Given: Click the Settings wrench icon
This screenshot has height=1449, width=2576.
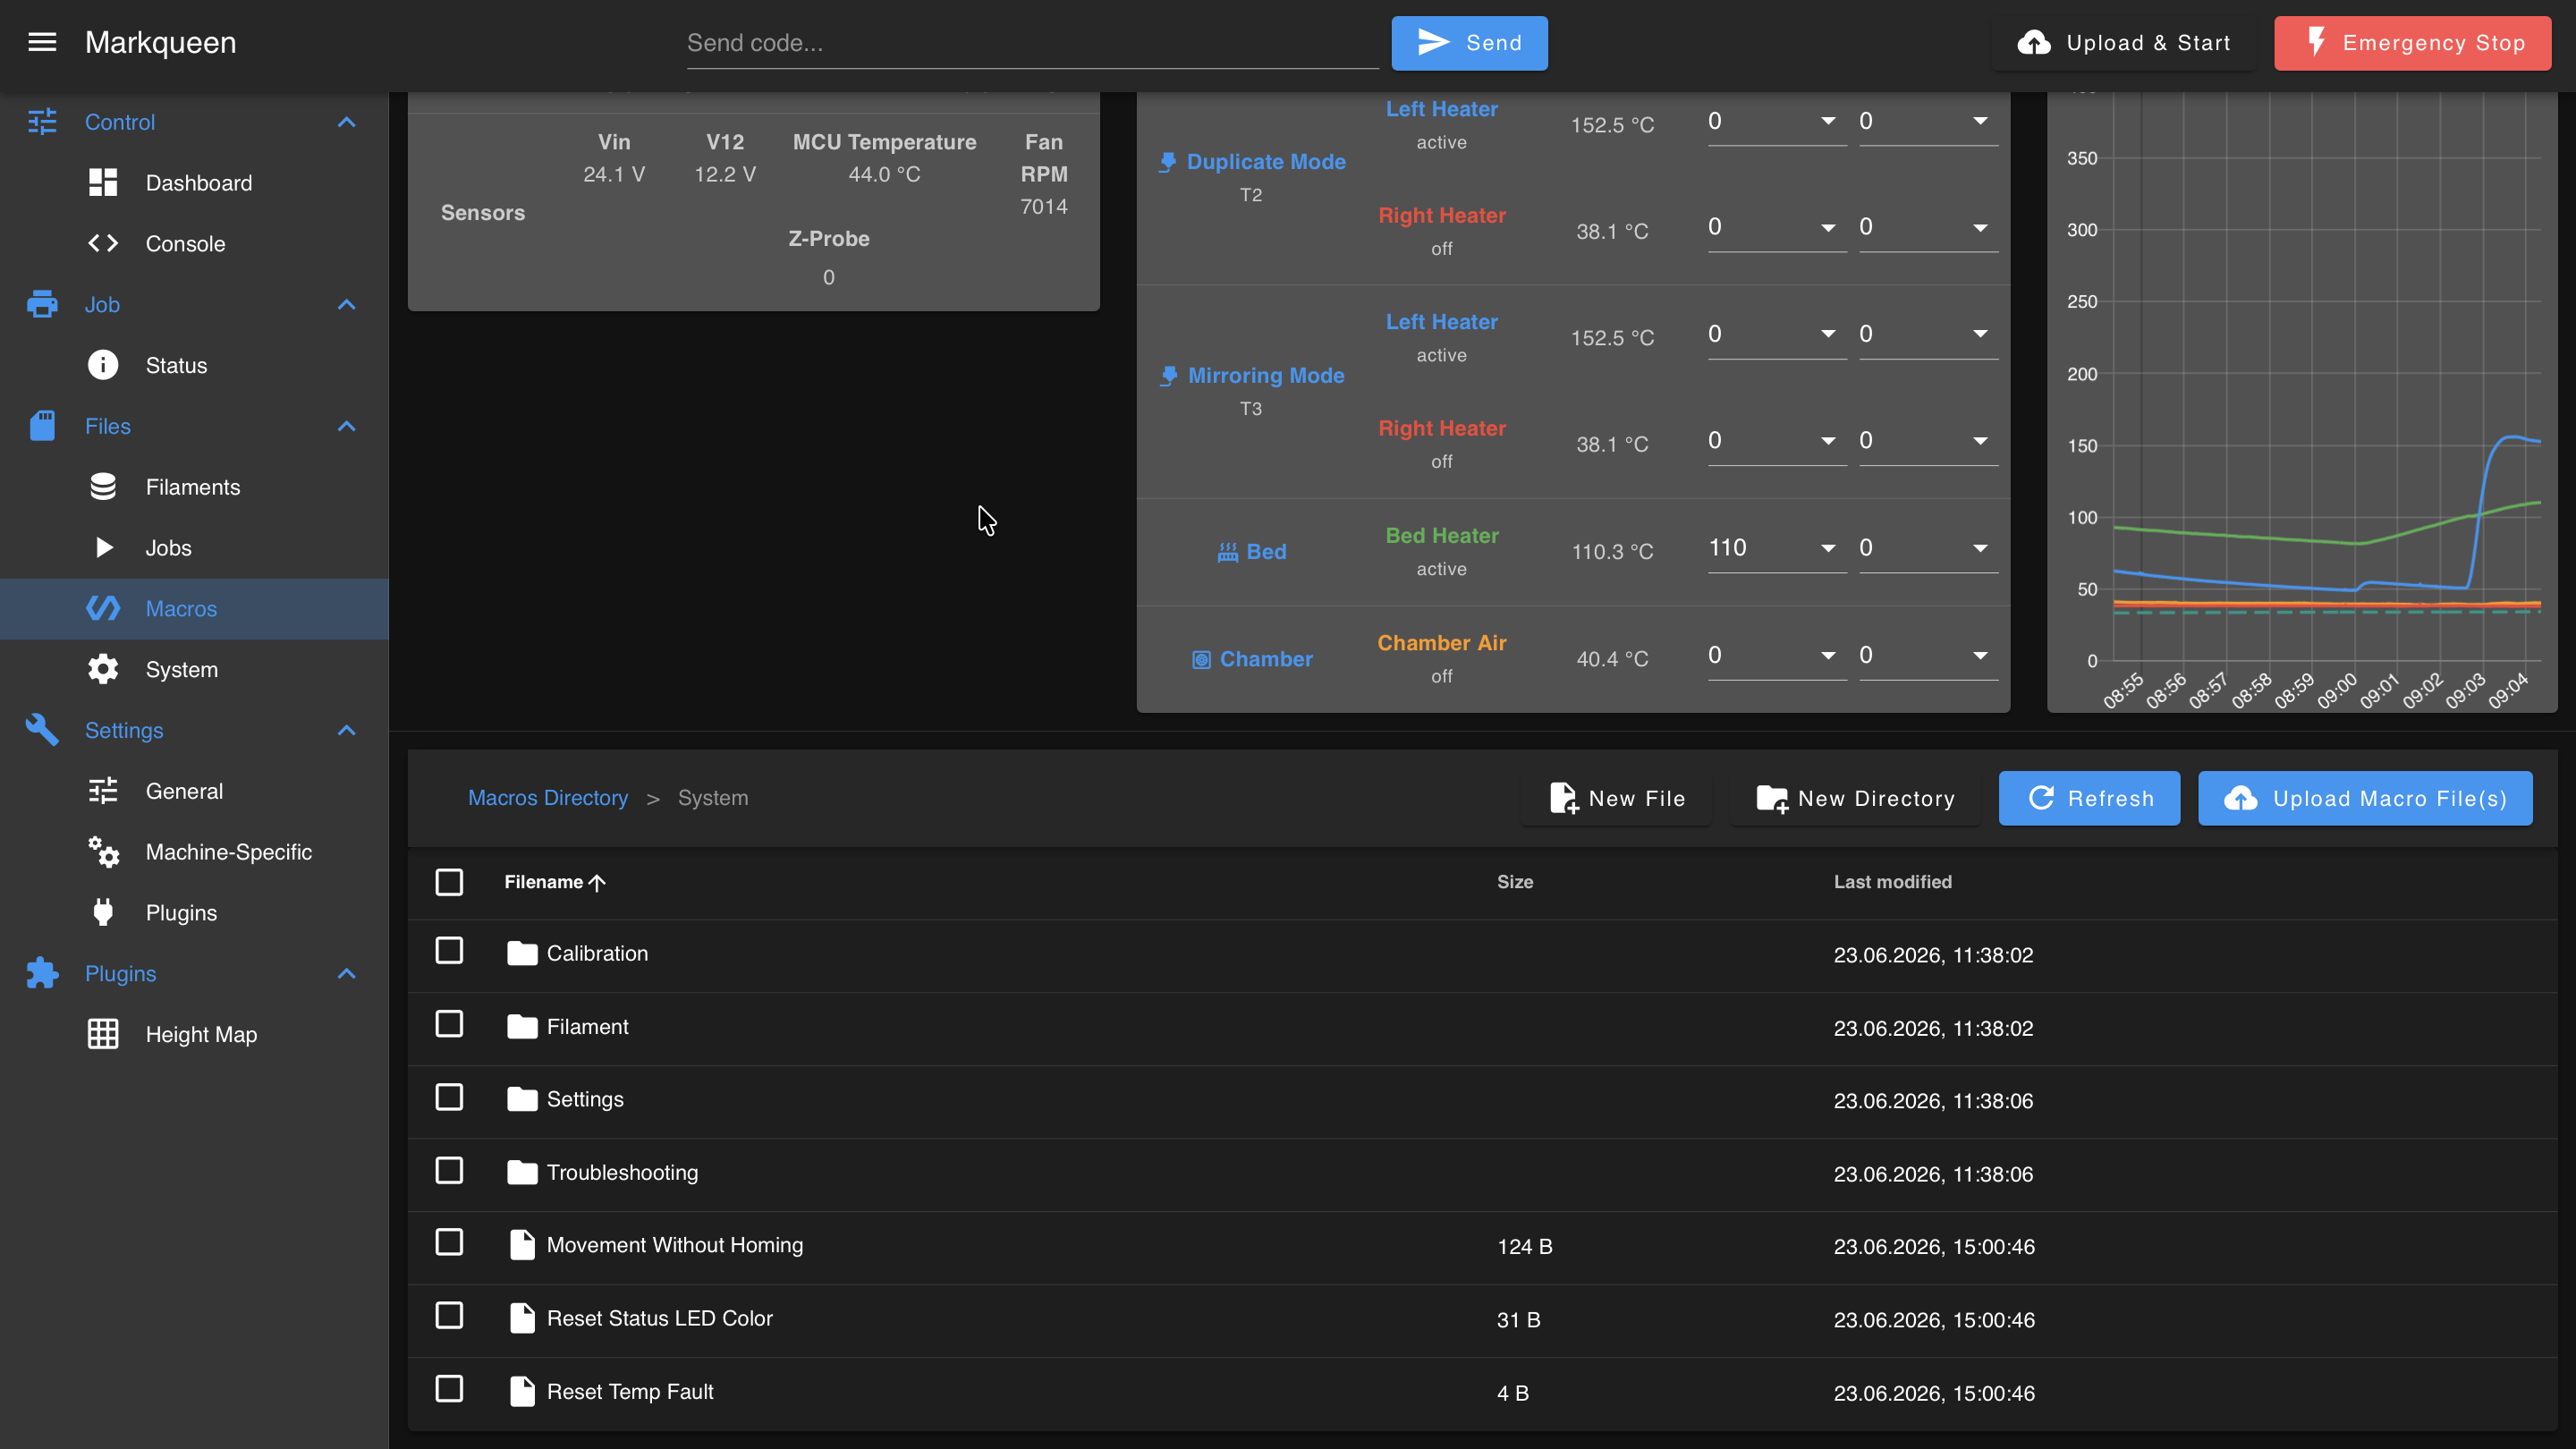Looking at the screenshot, I should click(42, 730).
